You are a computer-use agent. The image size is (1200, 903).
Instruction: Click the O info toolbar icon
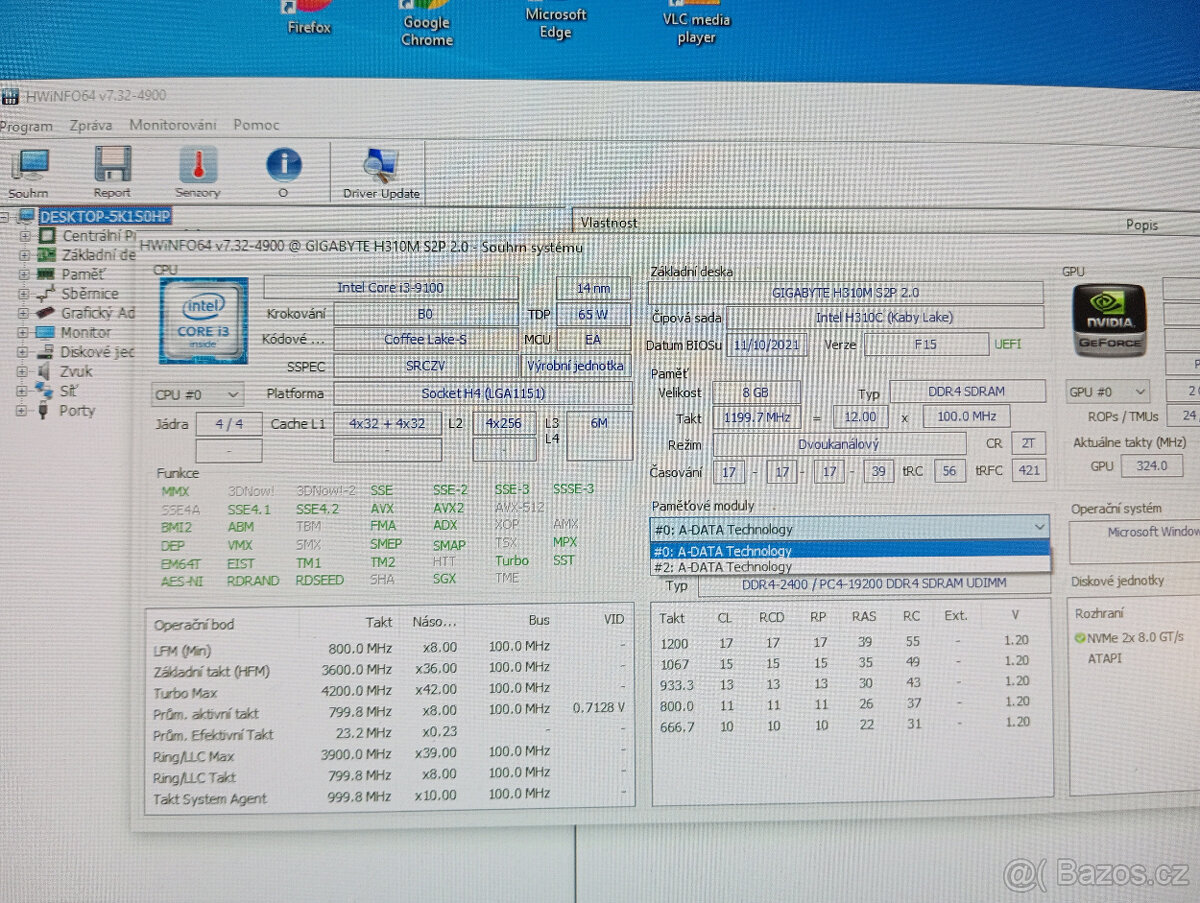click(x=284, y=165)
